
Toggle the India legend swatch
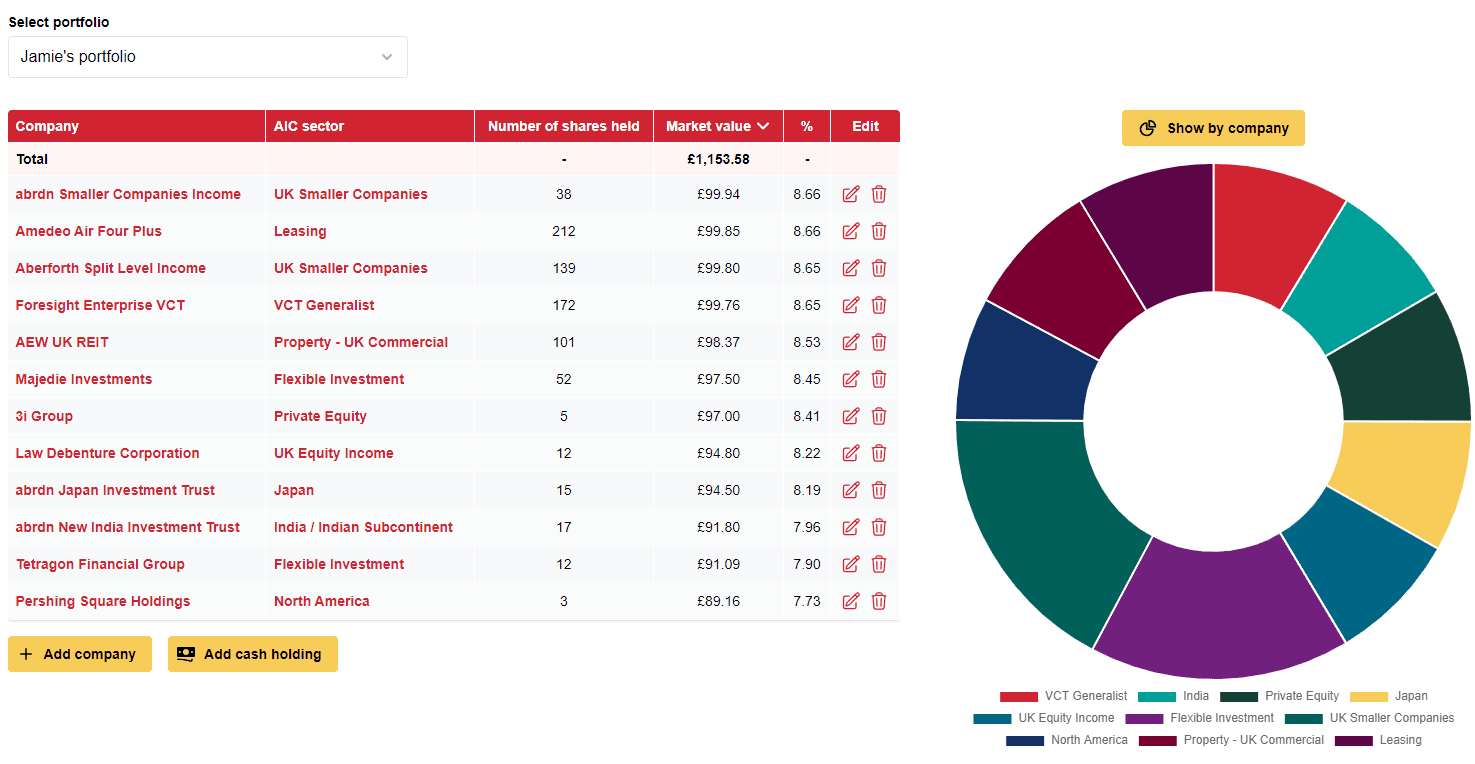click(x=1157, y=696)
